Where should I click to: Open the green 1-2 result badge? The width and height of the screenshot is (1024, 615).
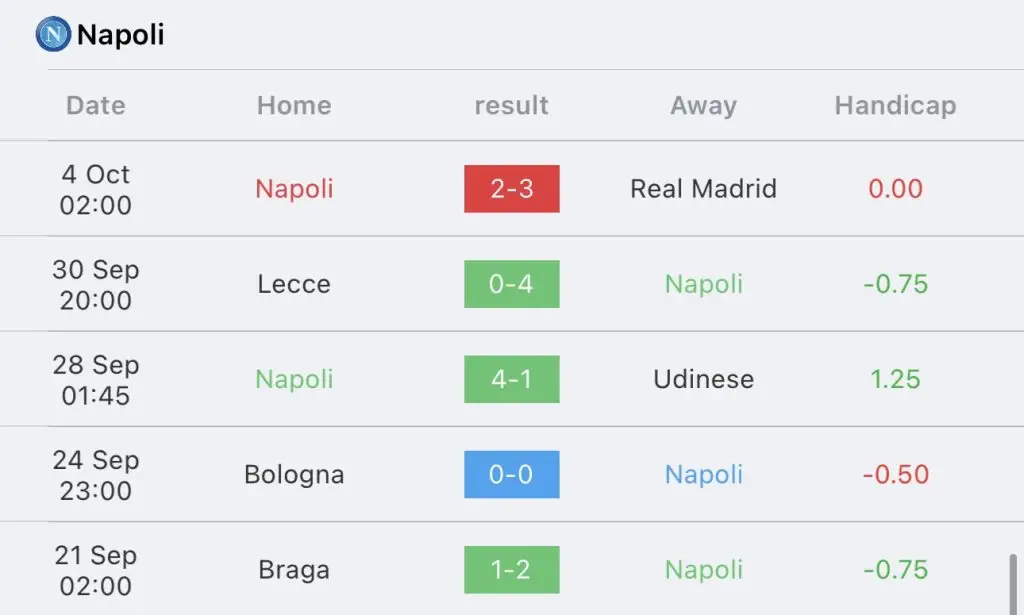click(x=512, y=569)
